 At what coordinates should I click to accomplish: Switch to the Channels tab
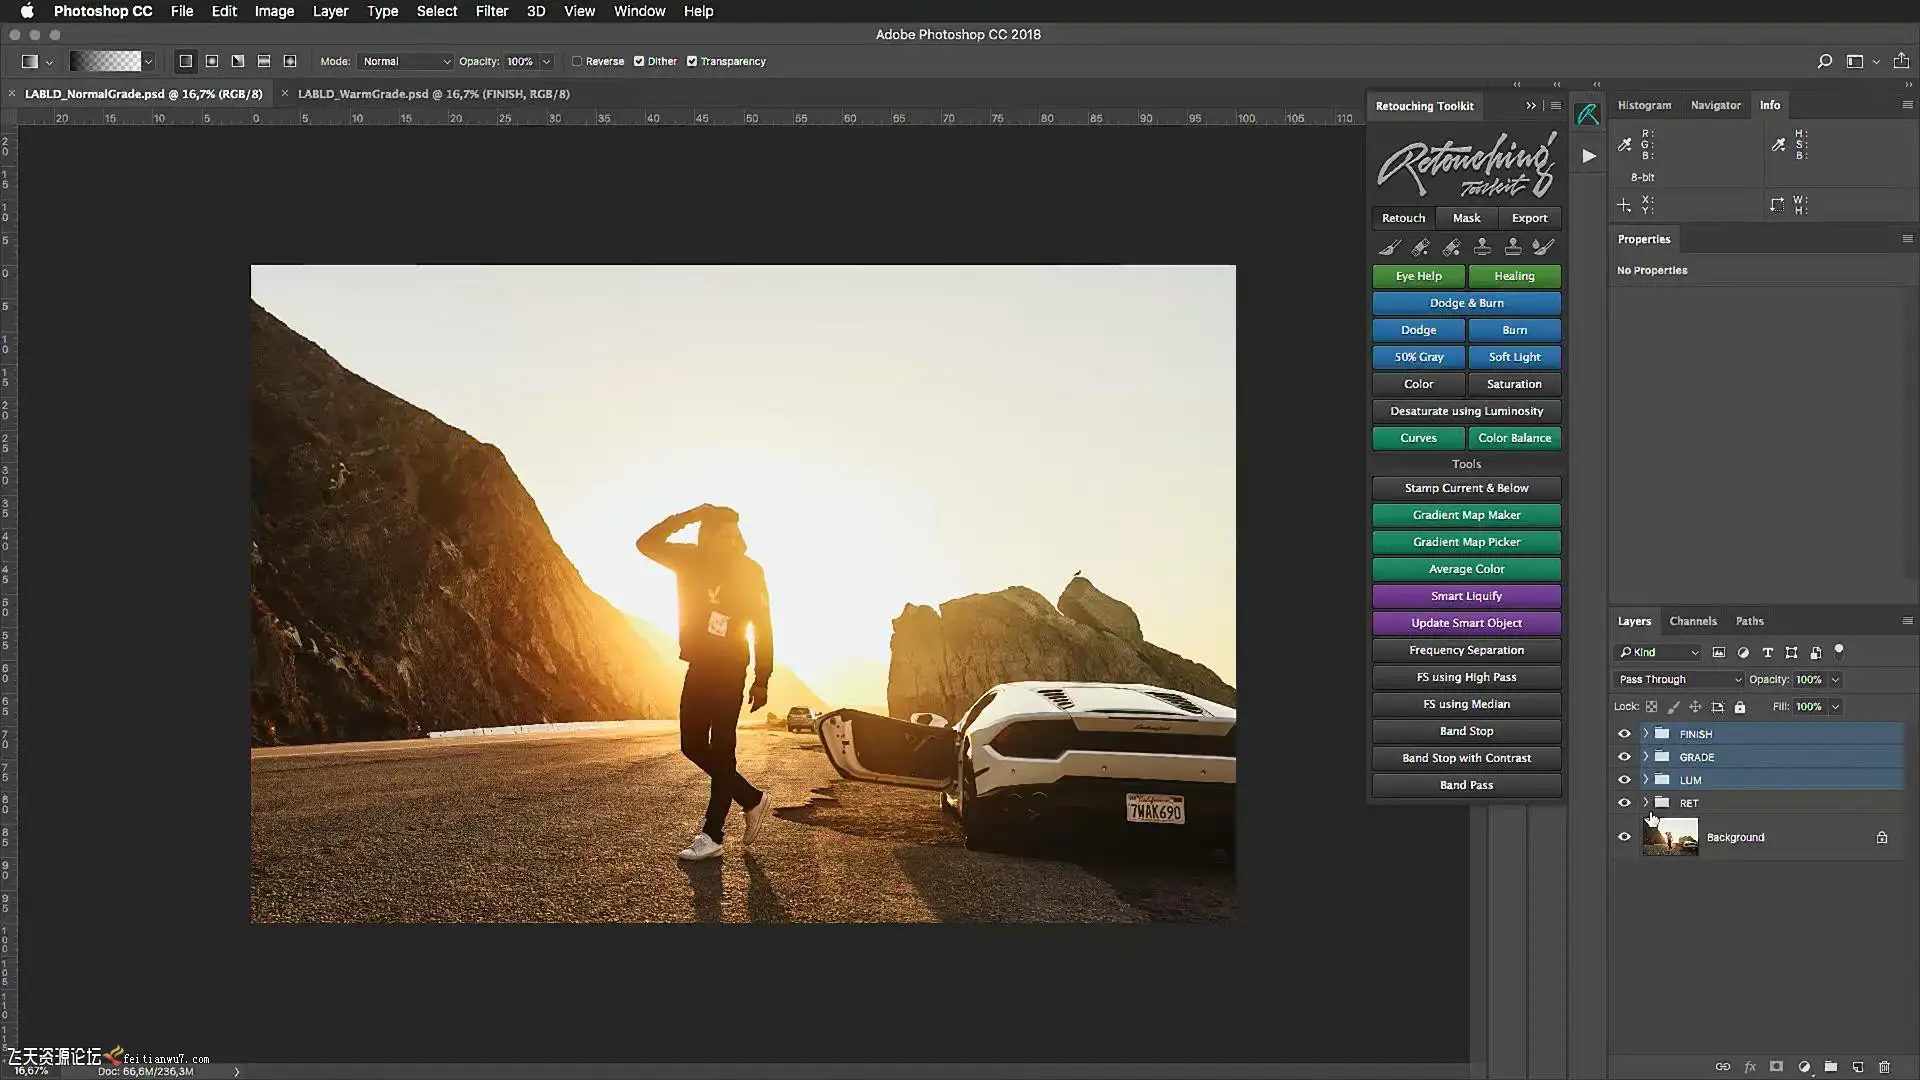[1692, 621]
